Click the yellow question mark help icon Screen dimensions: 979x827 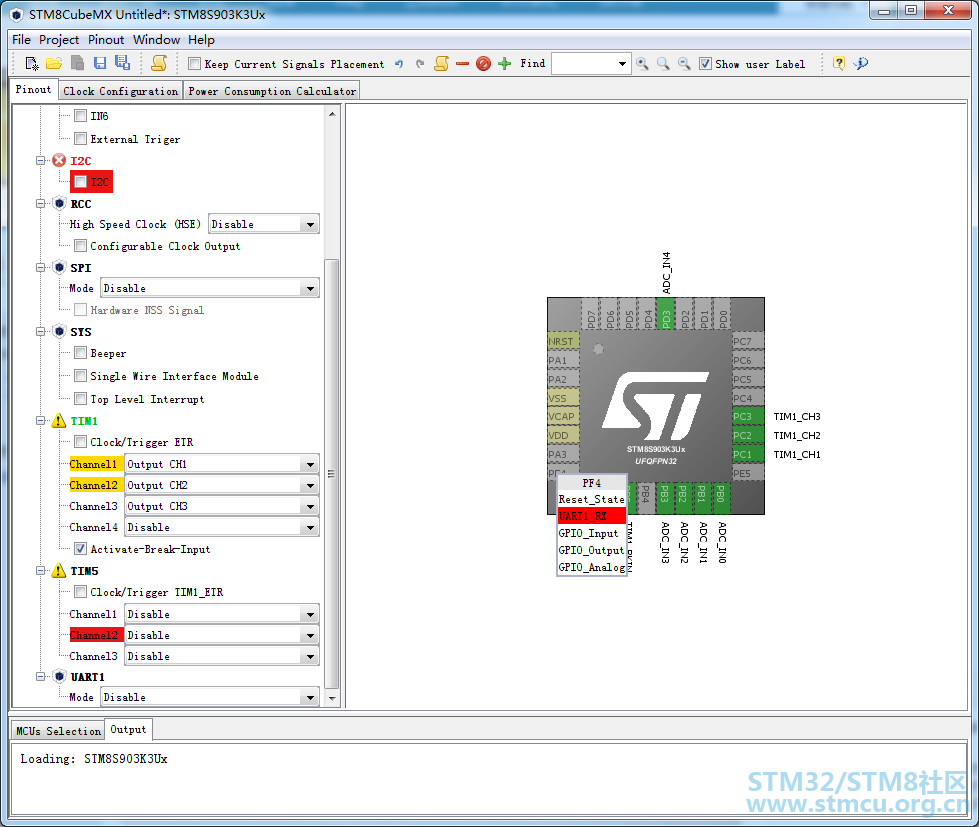(839, 64)
